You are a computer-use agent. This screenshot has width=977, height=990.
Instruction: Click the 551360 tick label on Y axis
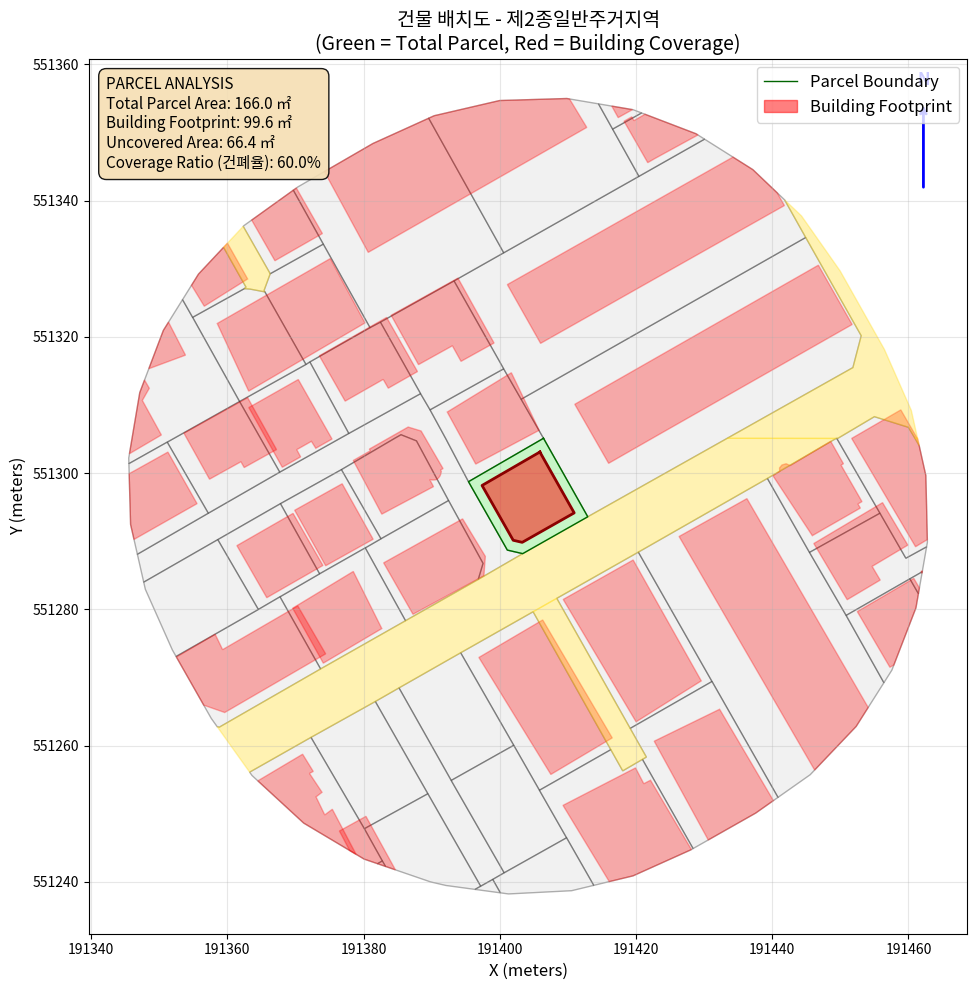point(56,65)
